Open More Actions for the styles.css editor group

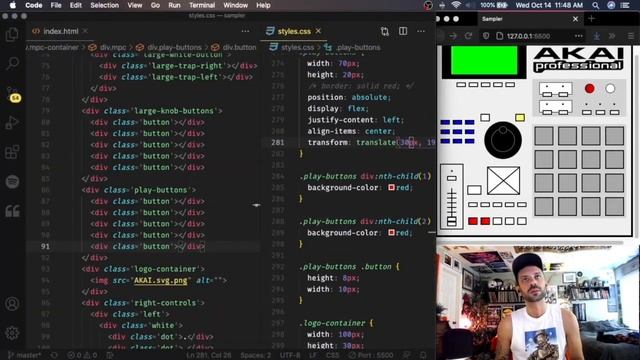421,31
